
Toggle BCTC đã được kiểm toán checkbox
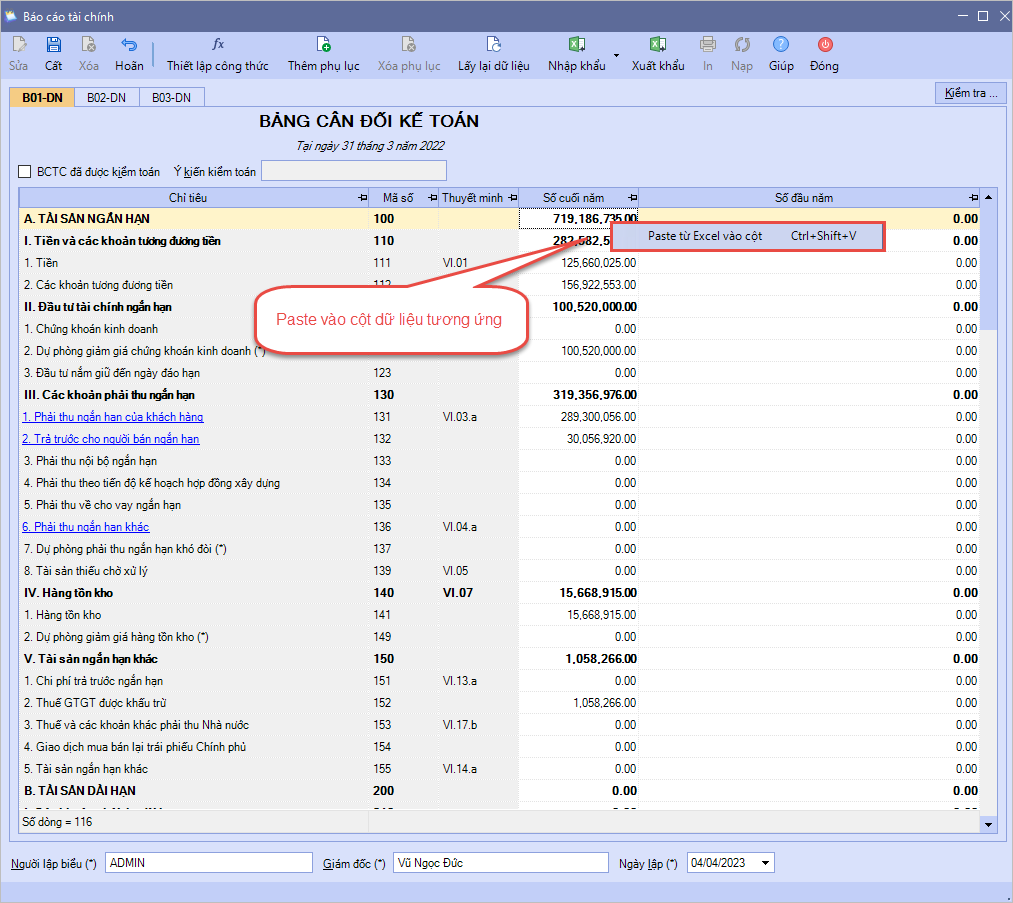pos(25,172)
